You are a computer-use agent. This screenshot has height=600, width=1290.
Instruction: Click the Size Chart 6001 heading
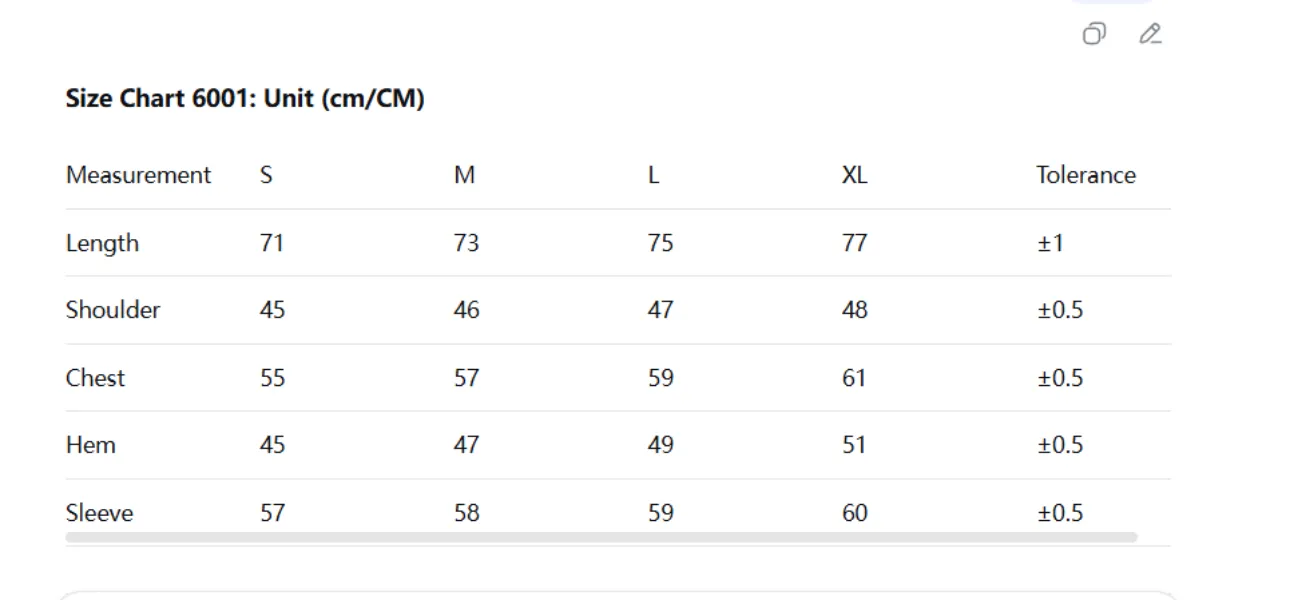[245, 99]
